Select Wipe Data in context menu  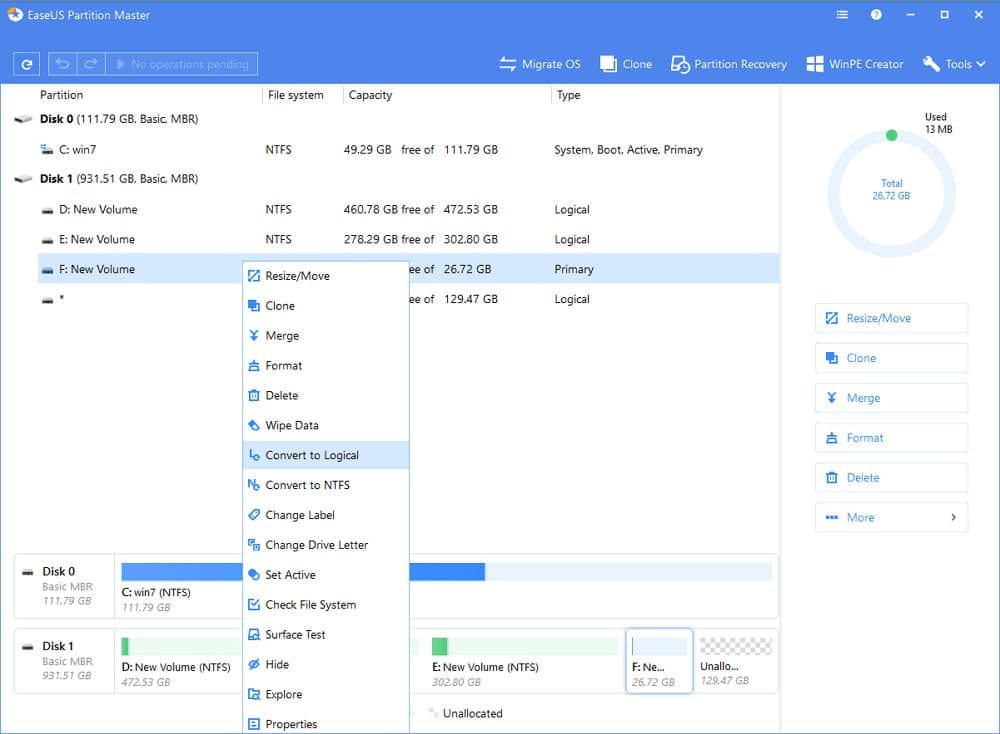pos(292,425)
